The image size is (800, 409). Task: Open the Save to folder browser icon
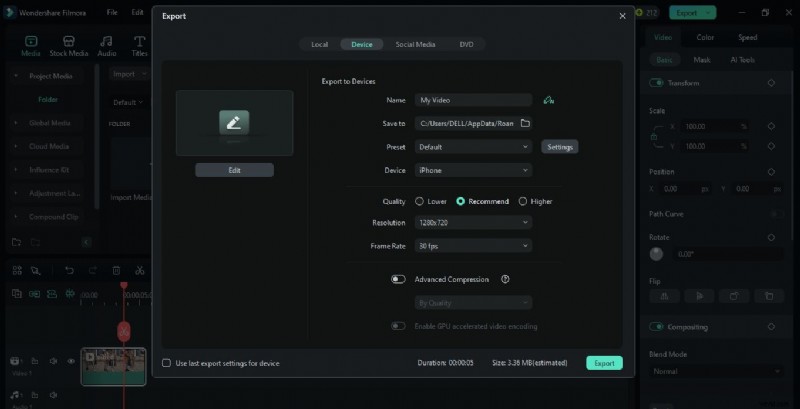pos(525,123)
